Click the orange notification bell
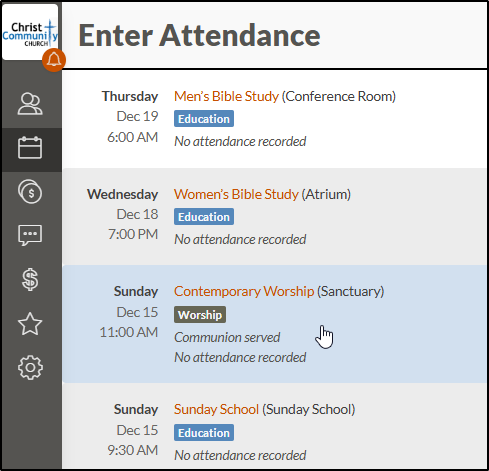The image size is (489, 471). tap(54, 60)
